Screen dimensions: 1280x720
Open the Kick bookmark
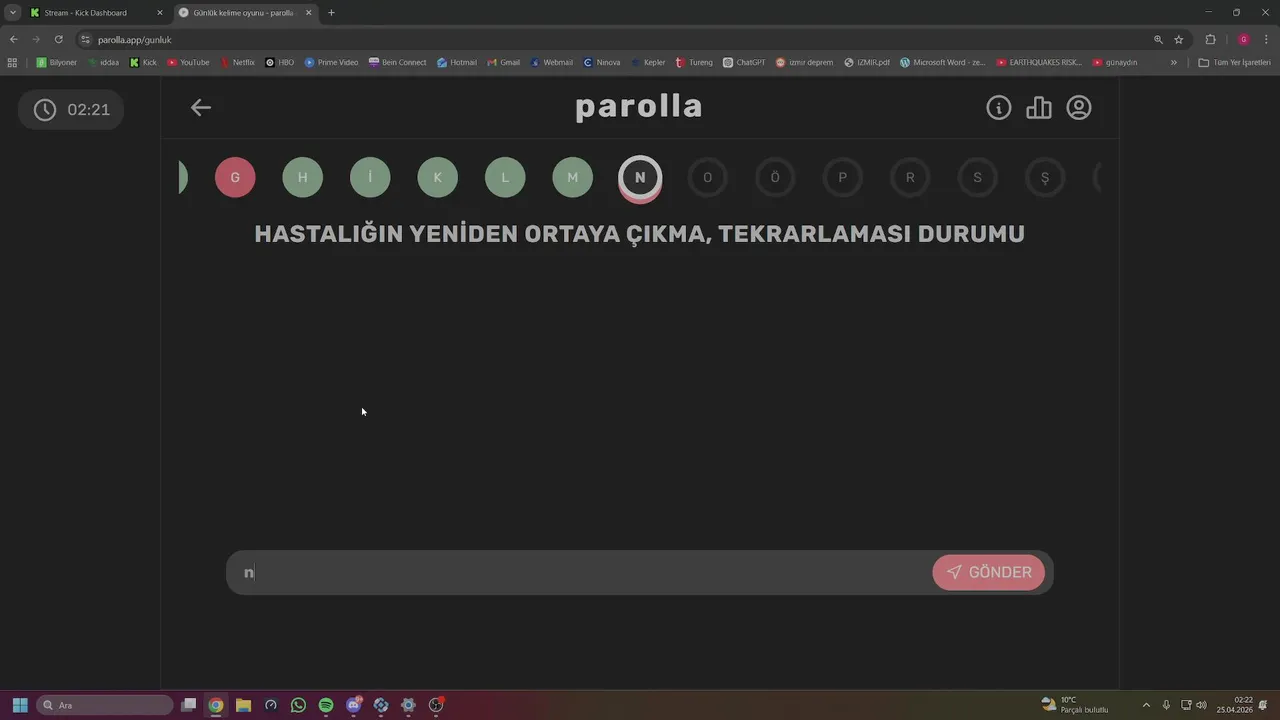143,62
